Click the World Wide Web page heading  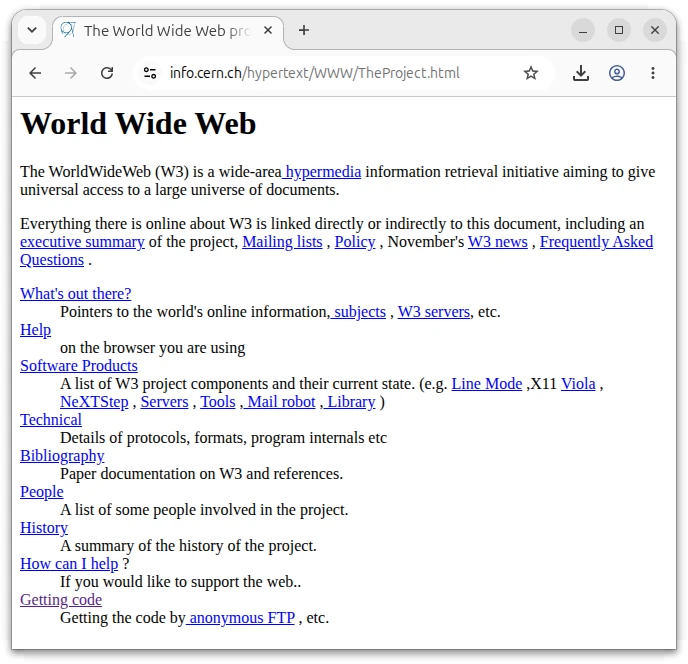(x=138, y=123)
